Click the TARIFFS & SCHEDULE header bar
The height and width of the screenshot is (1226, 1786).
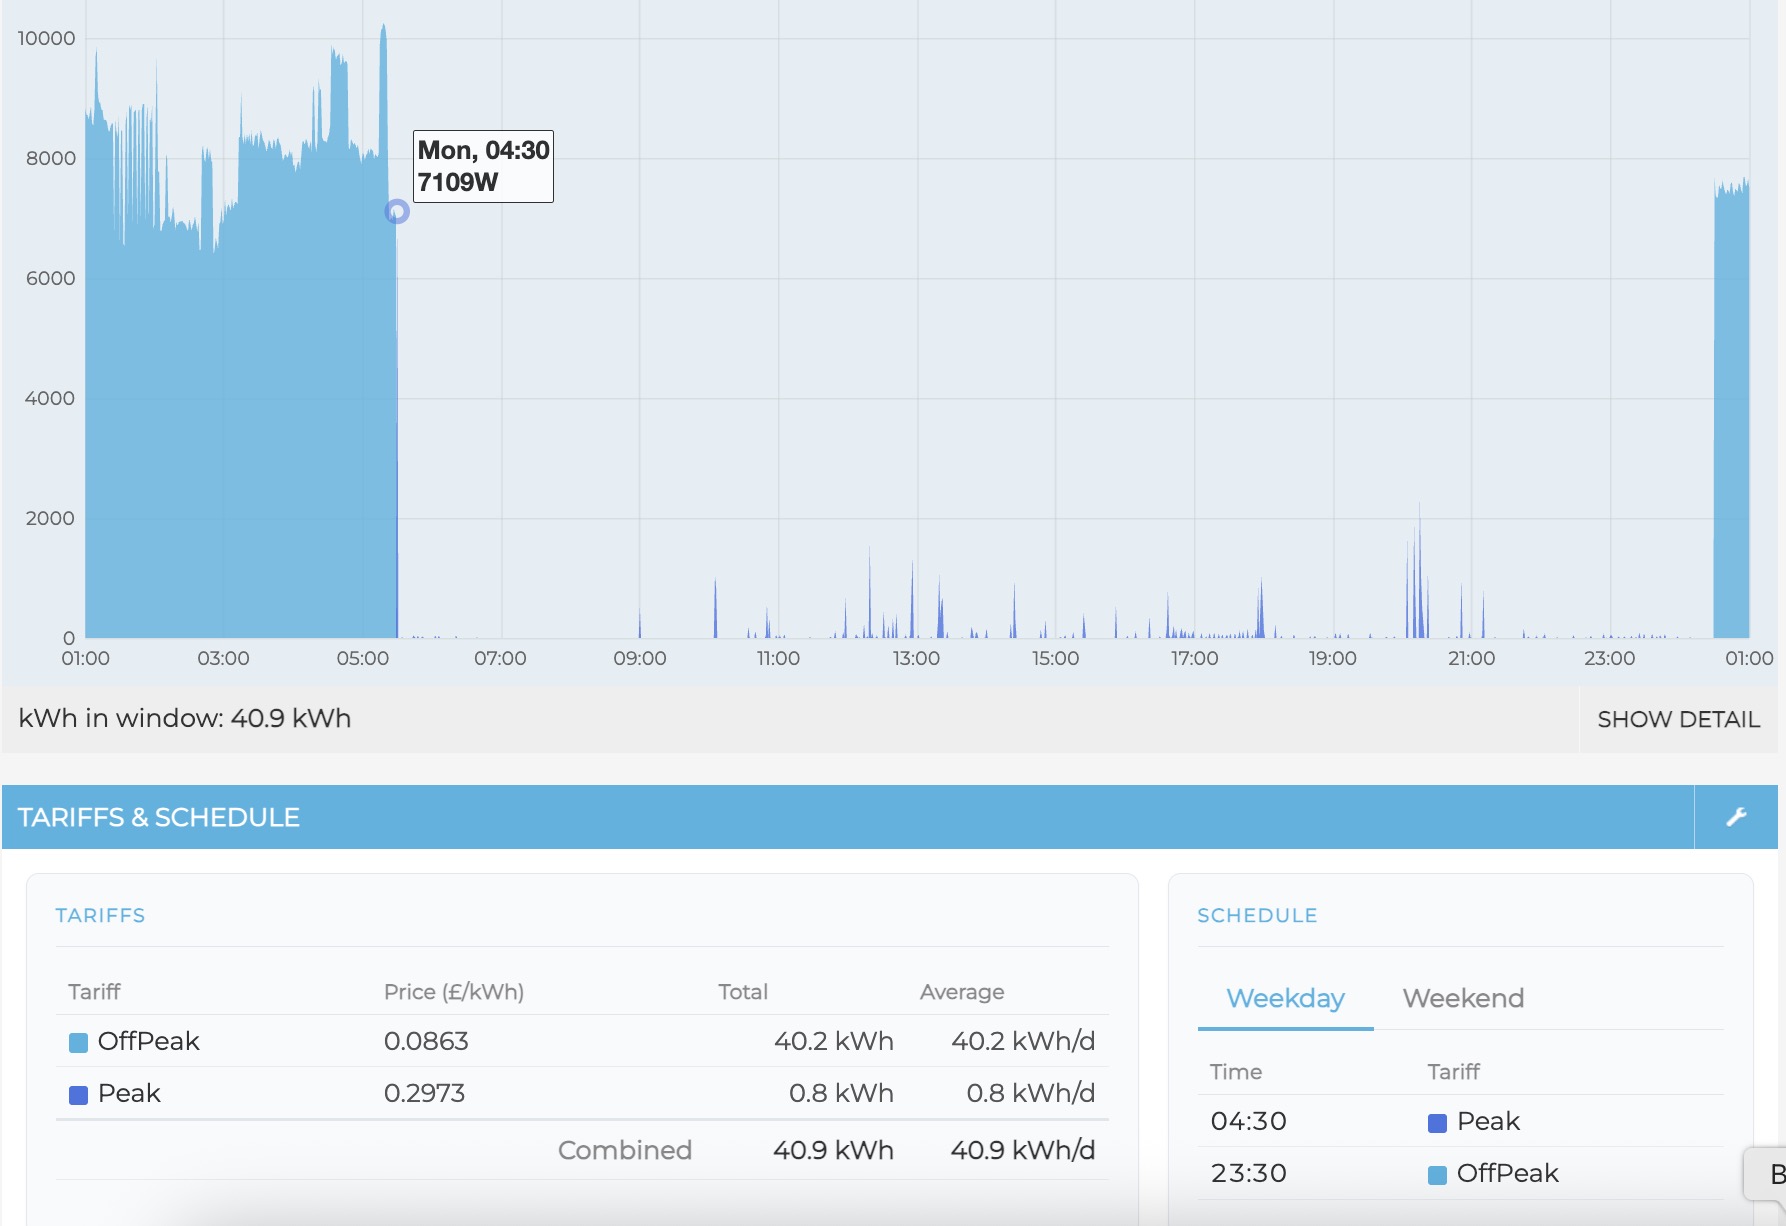click(847, 817)
